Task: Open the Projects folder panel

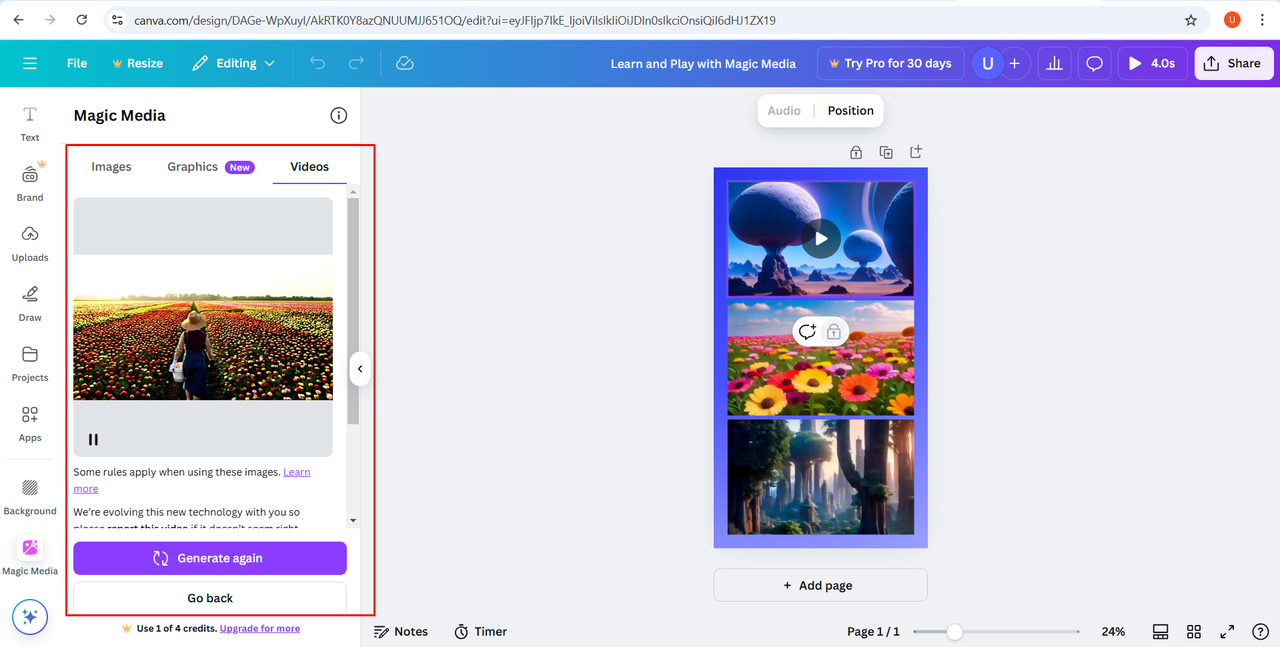Action: point(30,362)
